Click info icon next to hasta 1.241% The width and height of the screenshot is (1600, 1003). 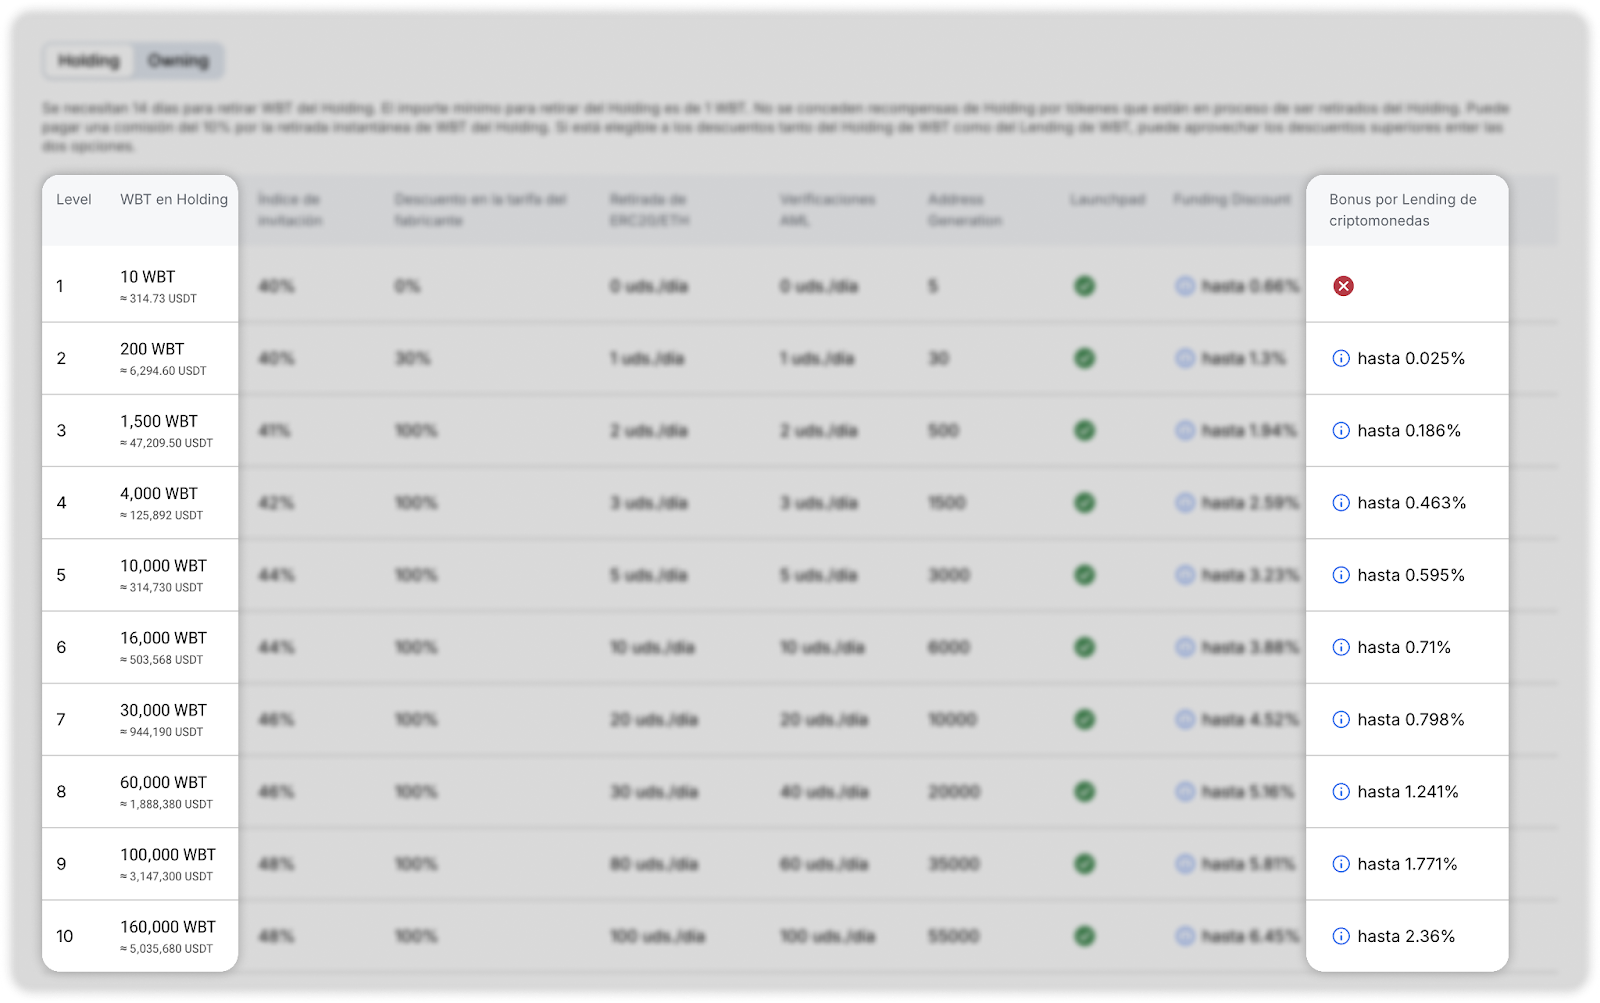(1341, 792)
